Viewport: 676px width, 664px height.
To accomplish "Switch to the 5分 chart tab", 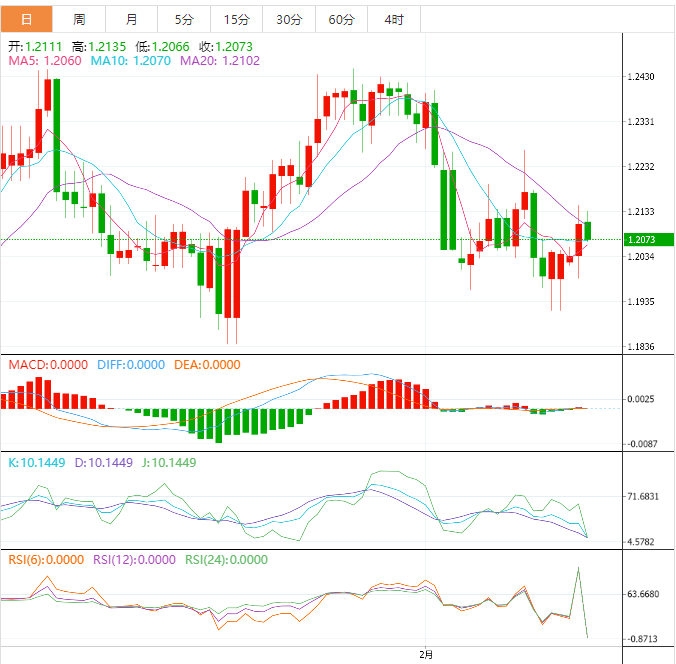I will pyautogui.click(x=184, y=19).
